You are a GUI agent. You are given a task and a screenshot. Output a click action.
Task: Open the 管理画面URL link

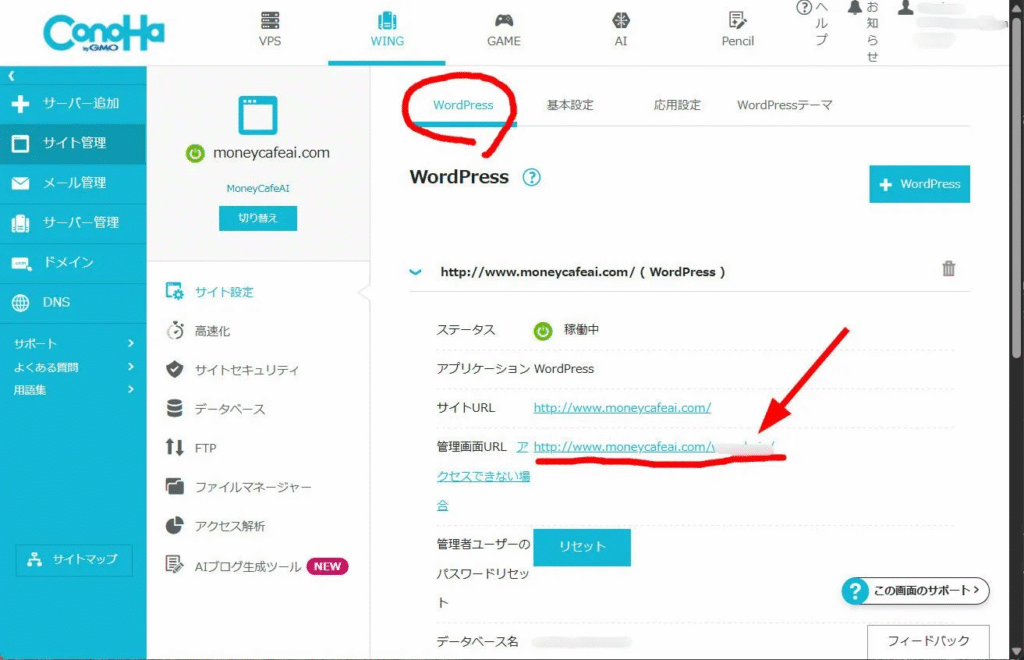pos(654,447)
